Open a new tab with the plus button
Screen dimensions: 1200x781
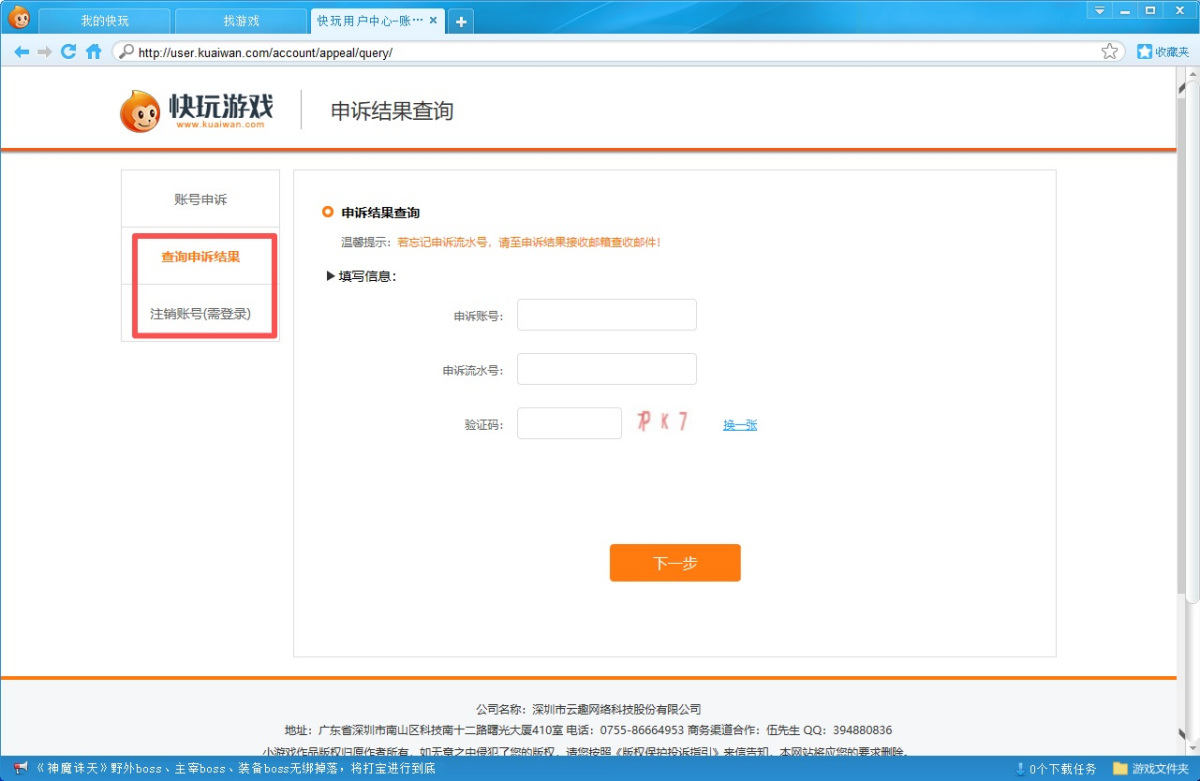461,21
